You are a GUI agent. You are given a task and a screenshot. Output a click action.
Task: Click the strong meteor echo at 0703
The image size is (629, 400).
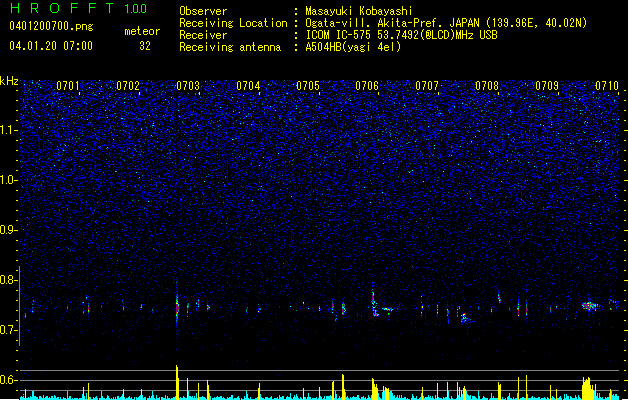pos(177,307)
